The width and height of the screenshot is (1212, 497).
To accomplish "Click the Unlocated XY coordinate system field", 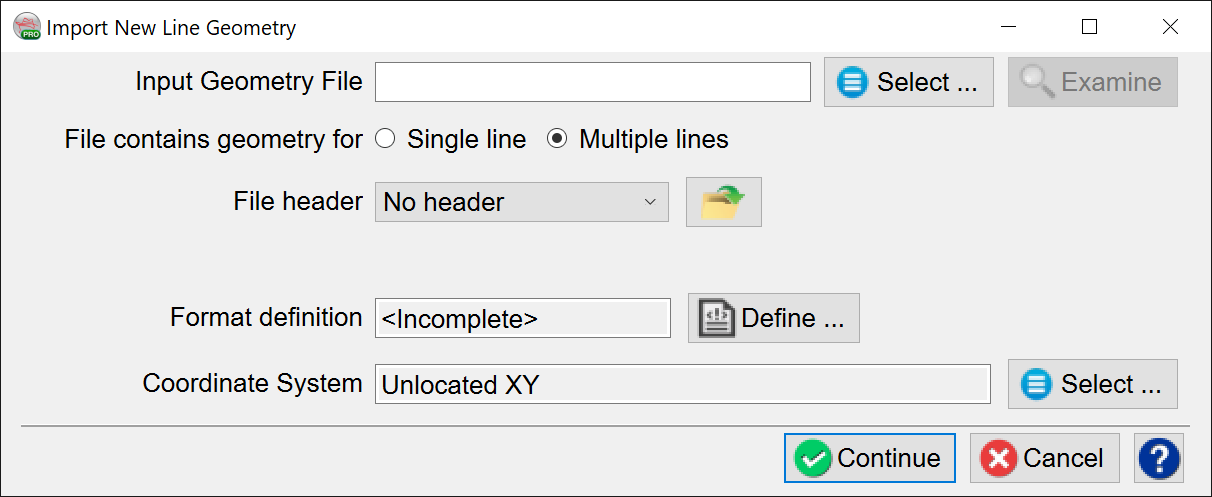I will tap(682, 384).
